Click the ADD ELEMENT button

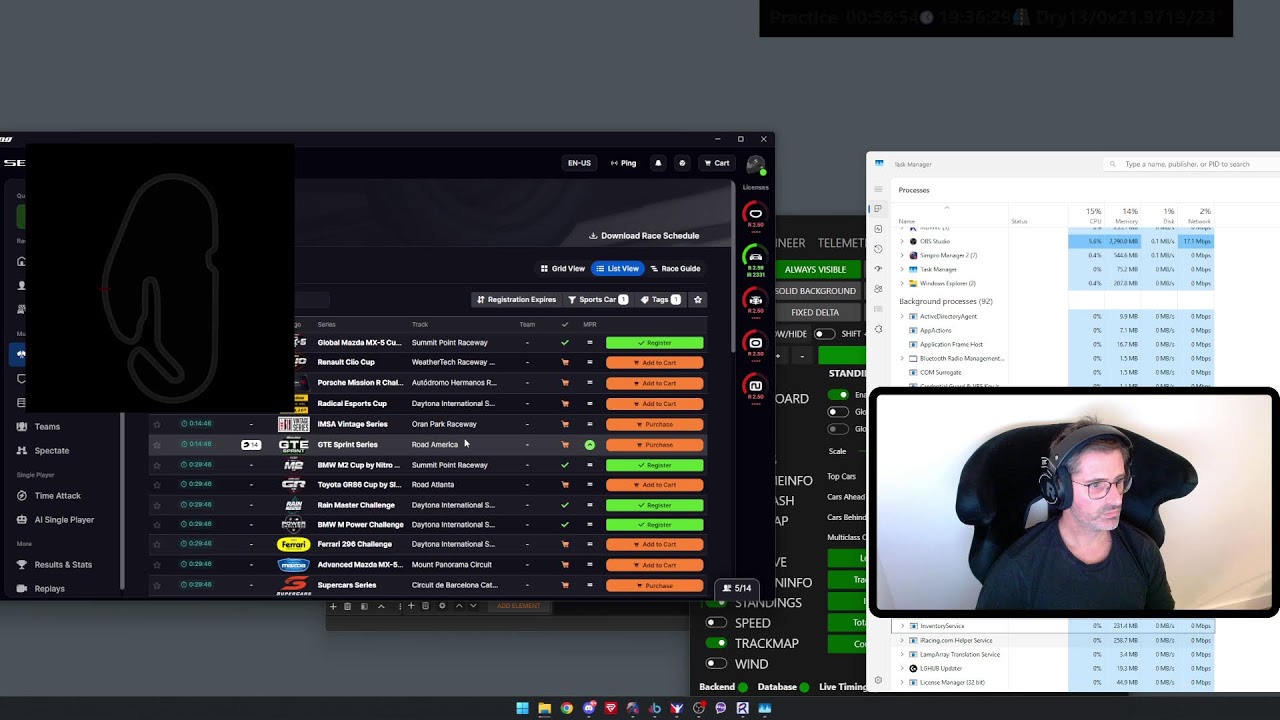coord(518,606)
